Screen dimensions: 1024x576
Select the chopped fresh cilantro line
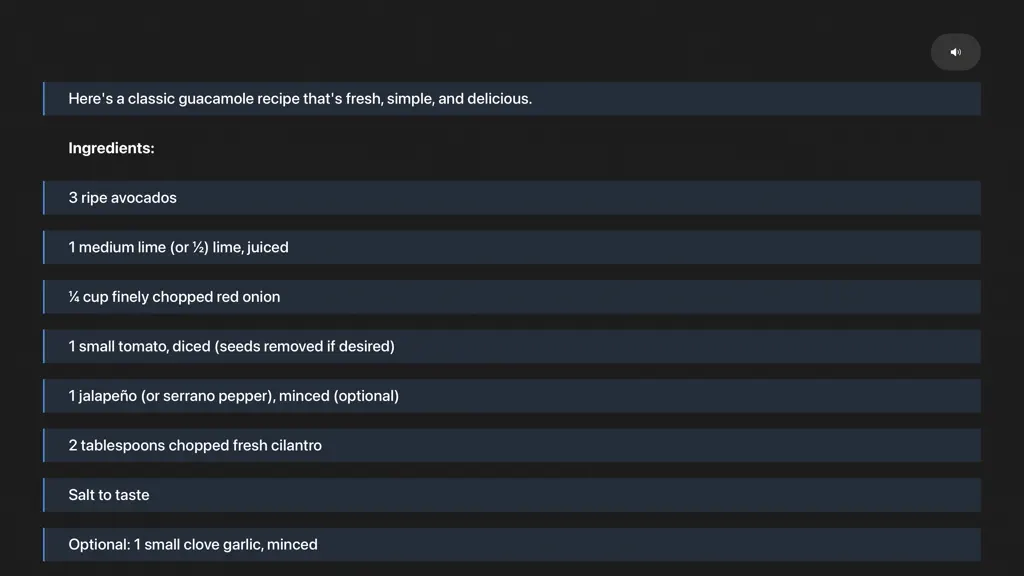click(x=512, y=445)
